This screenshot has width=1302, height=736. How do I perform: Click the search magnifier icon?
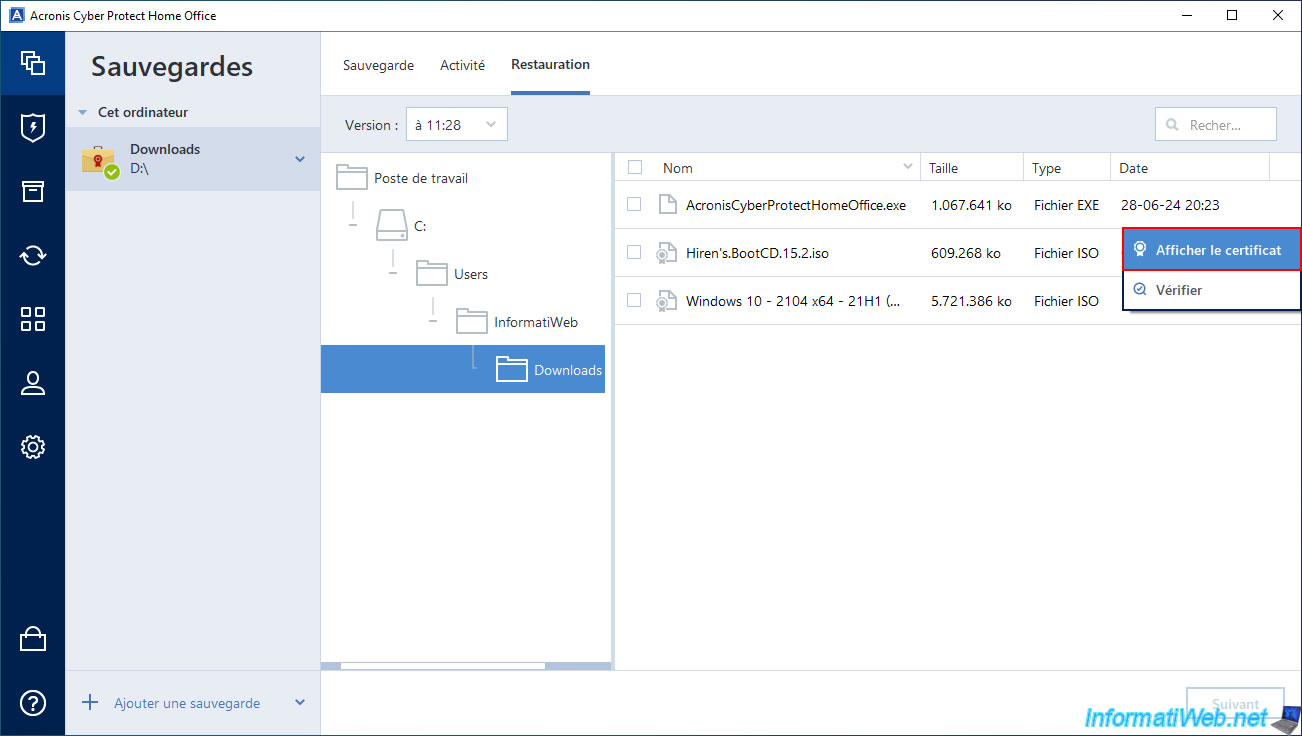[1172, 125]
